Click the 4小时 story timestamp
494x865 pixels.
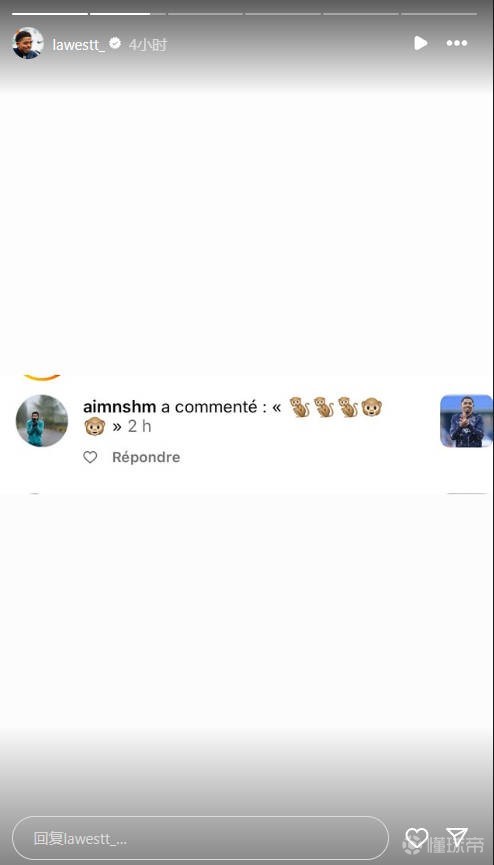147,44
